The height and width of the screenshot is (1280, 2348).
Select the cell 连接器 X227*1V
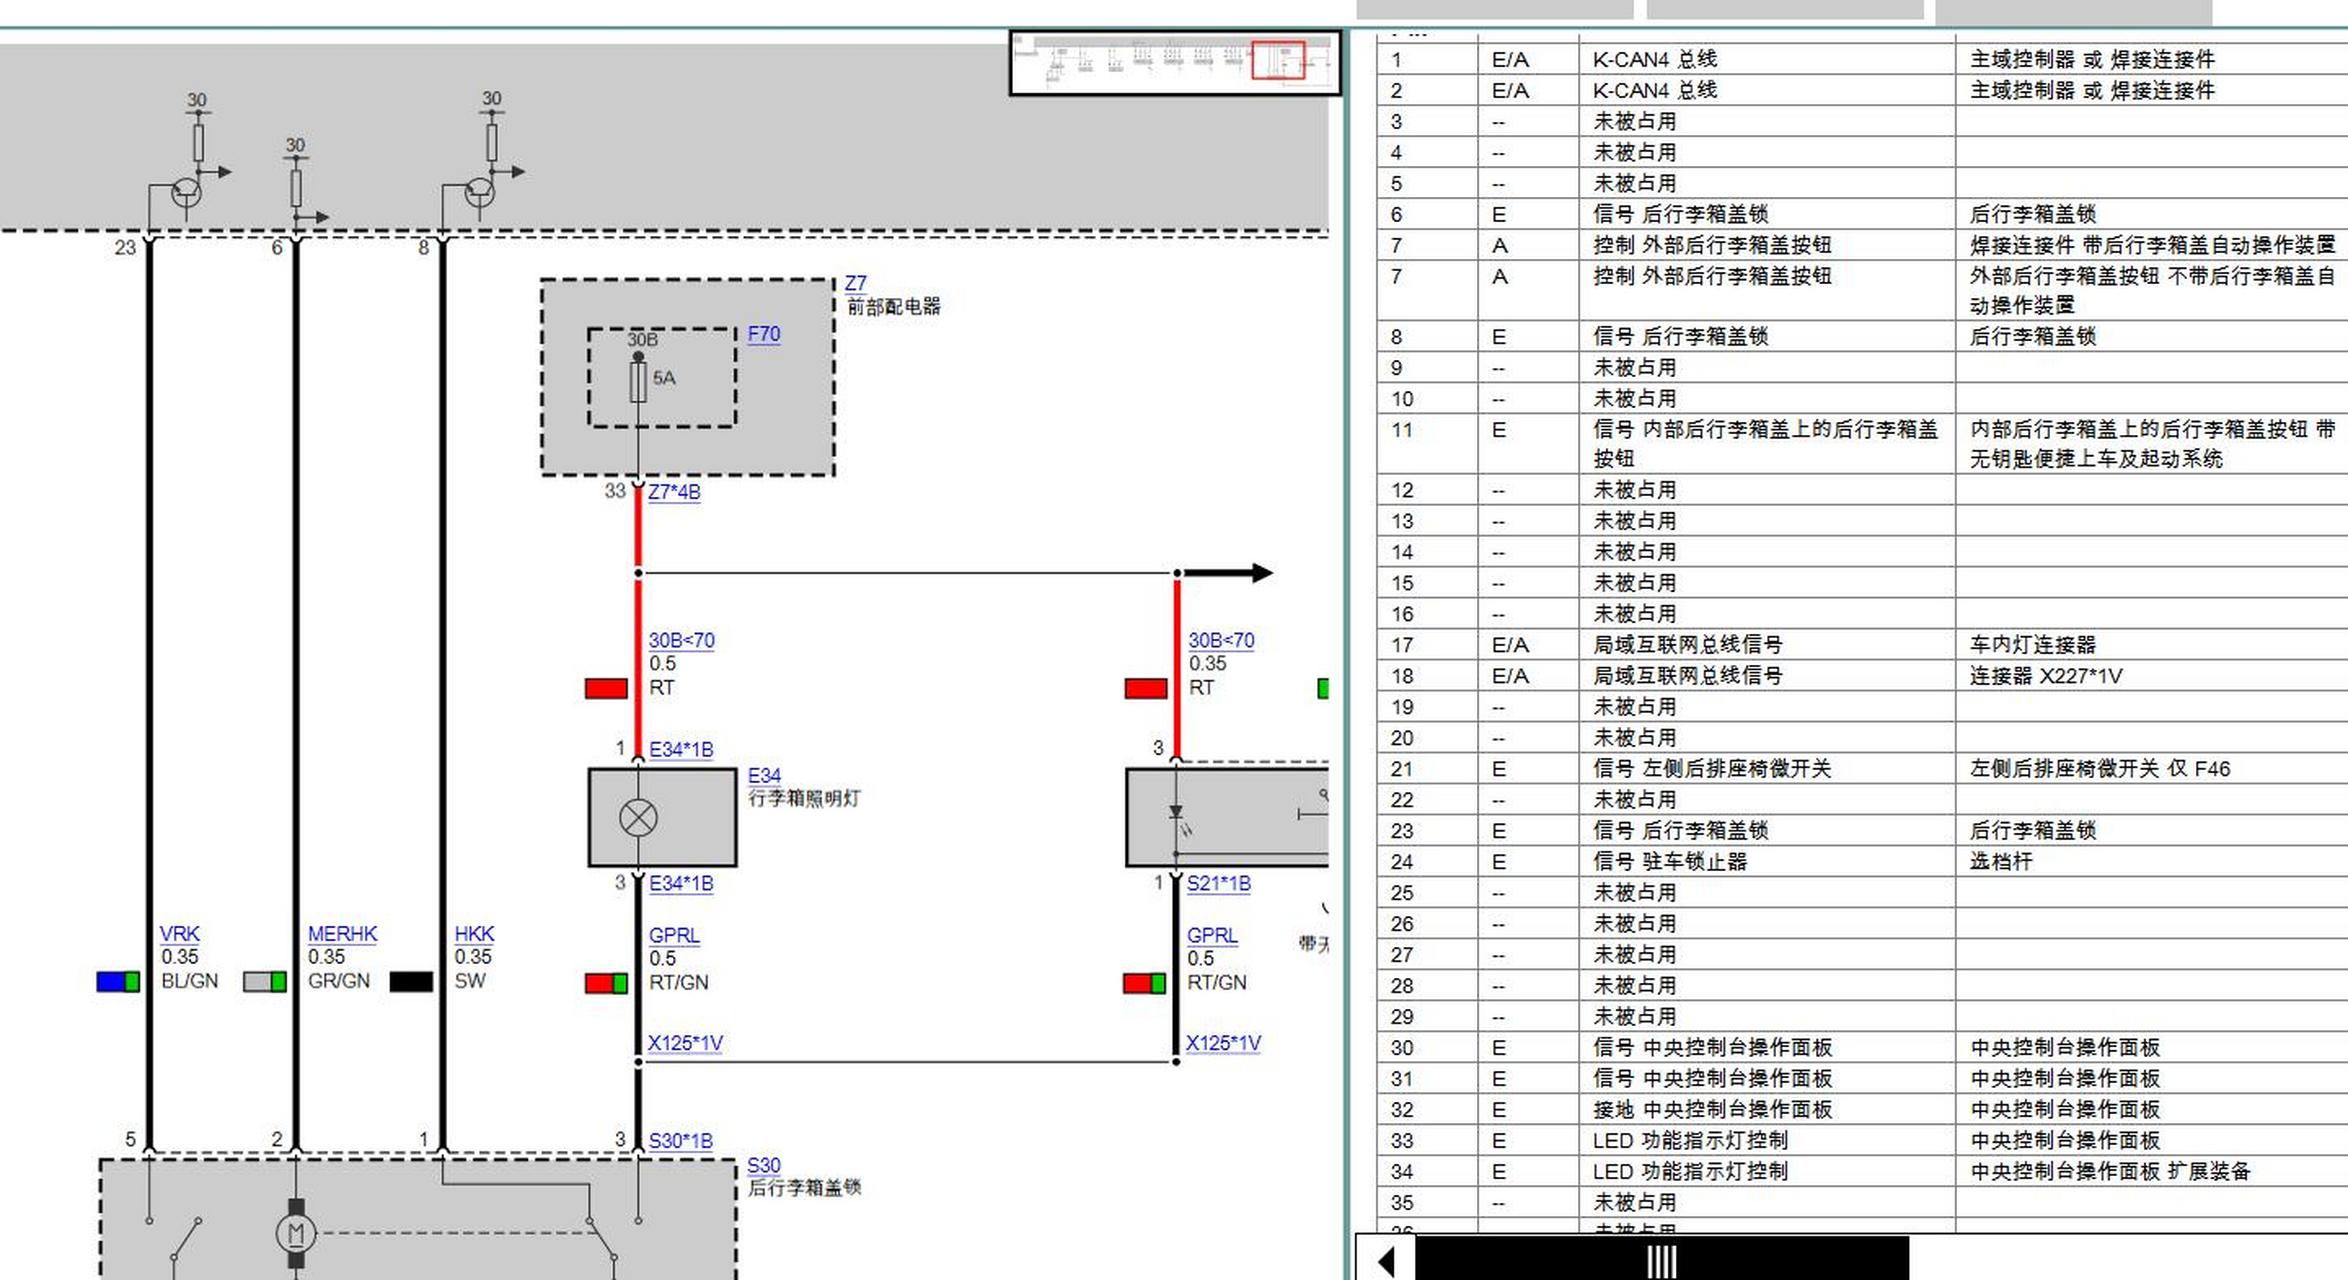click(x=2152, y=675)
